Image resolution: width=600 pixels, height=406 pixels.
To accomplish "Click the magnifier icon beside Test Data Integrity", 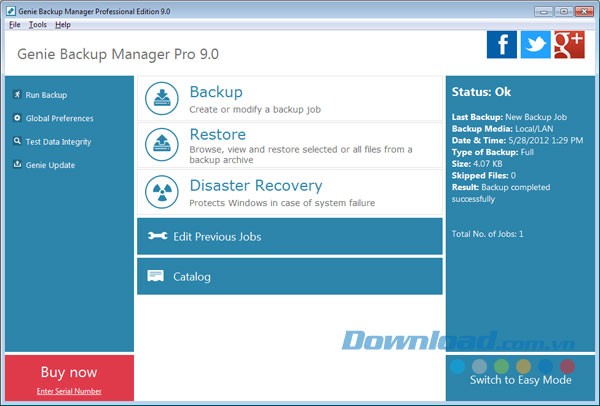I will tap(17, 141).
